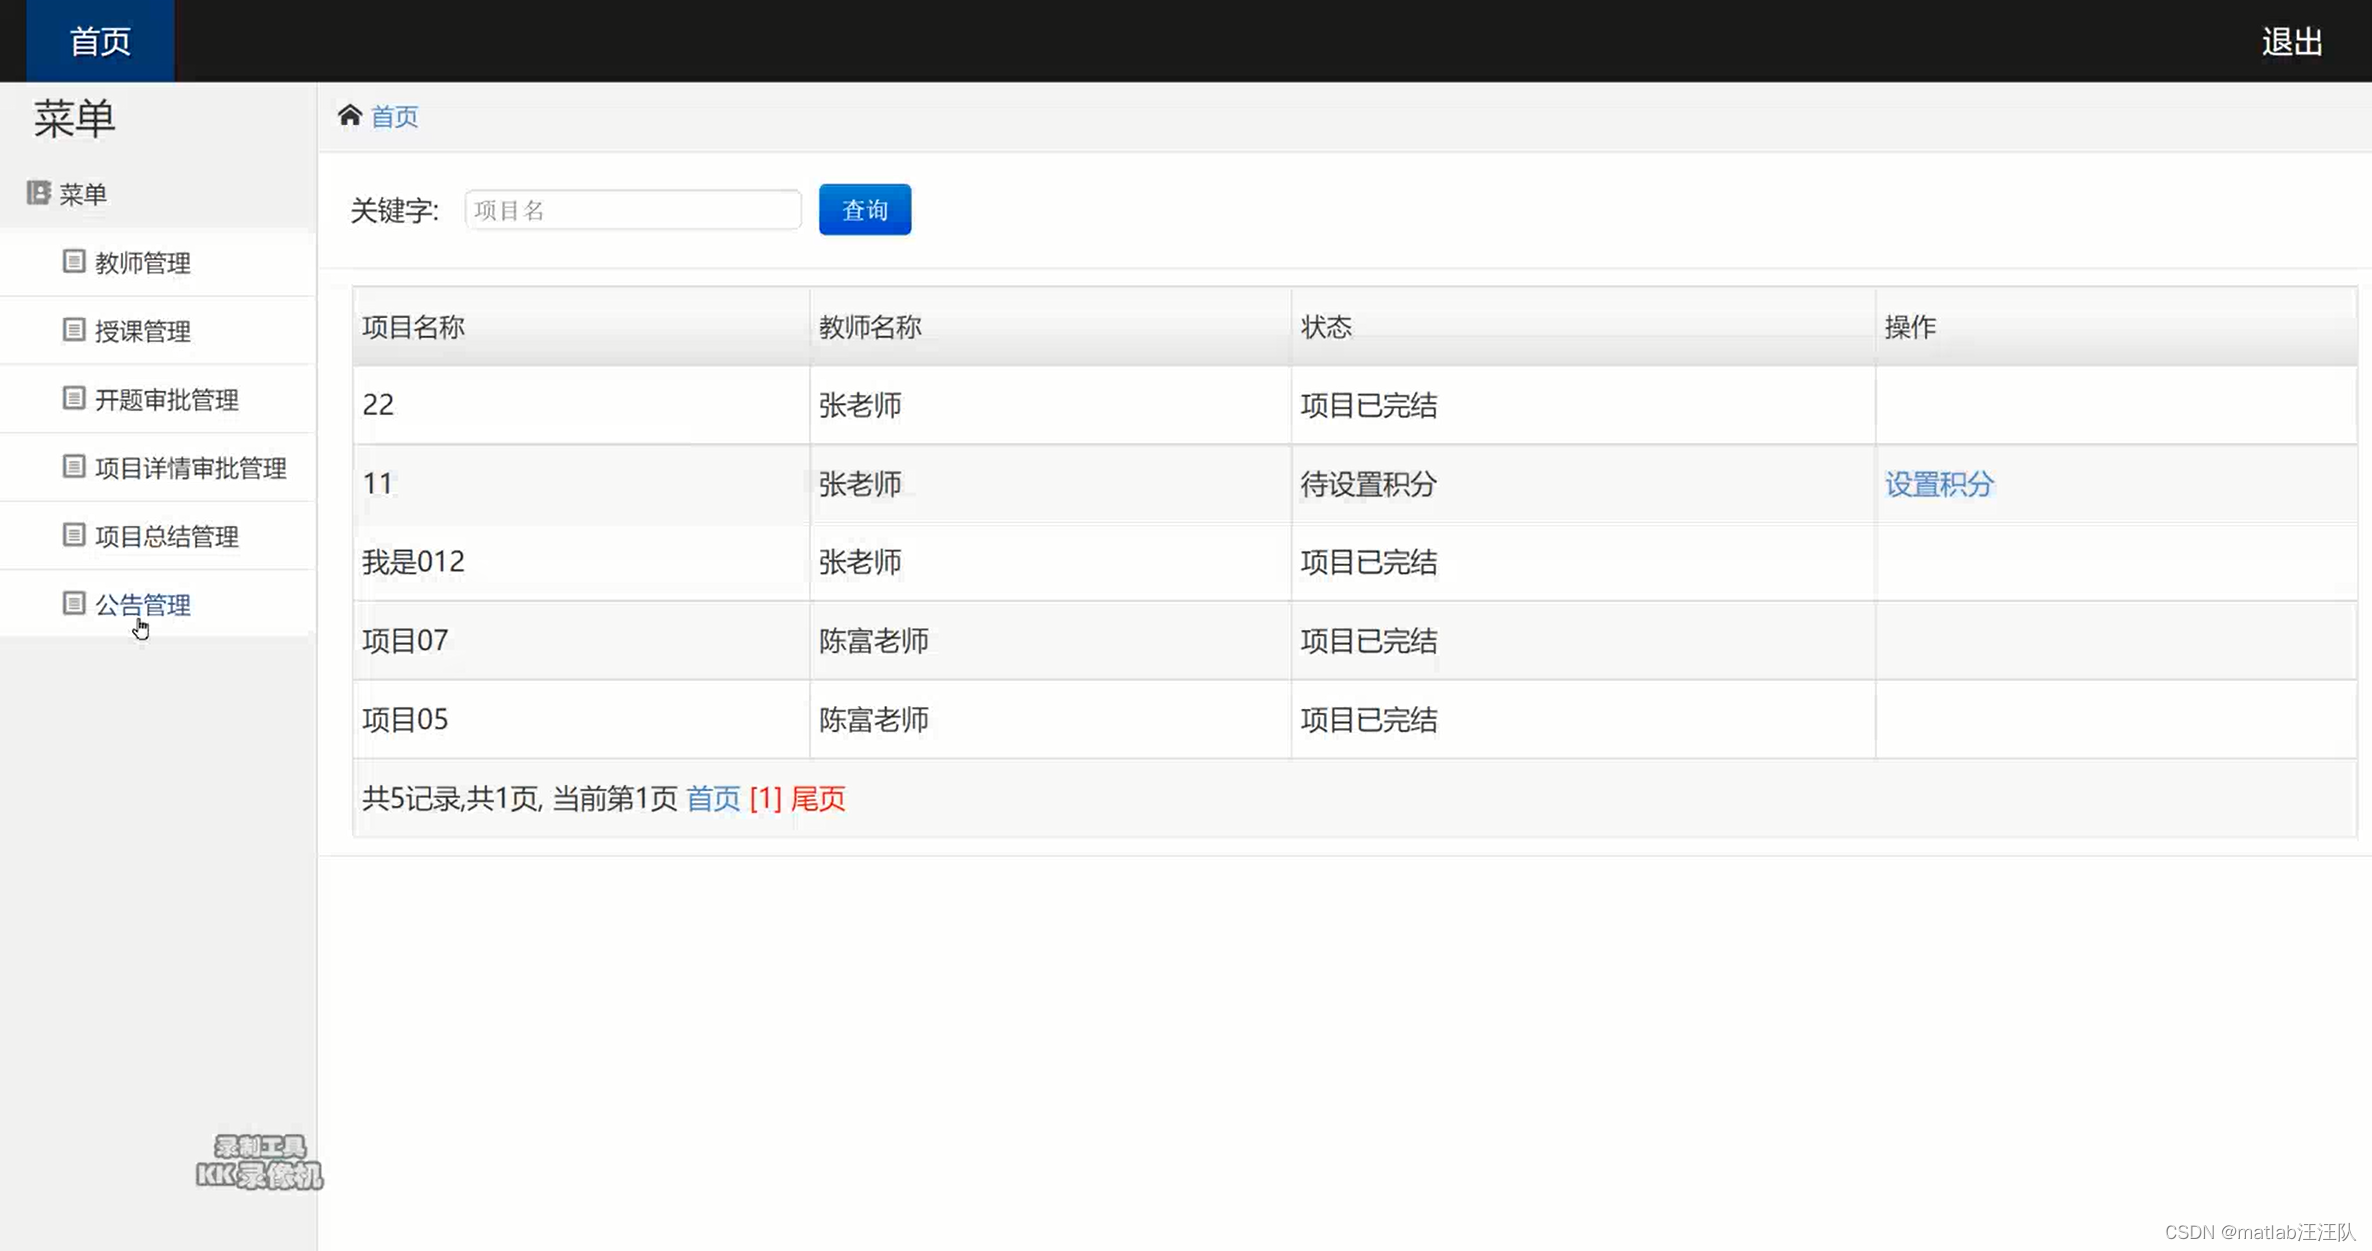
Task: Open 教师管理 menu entry
Action: pos(143,263)
